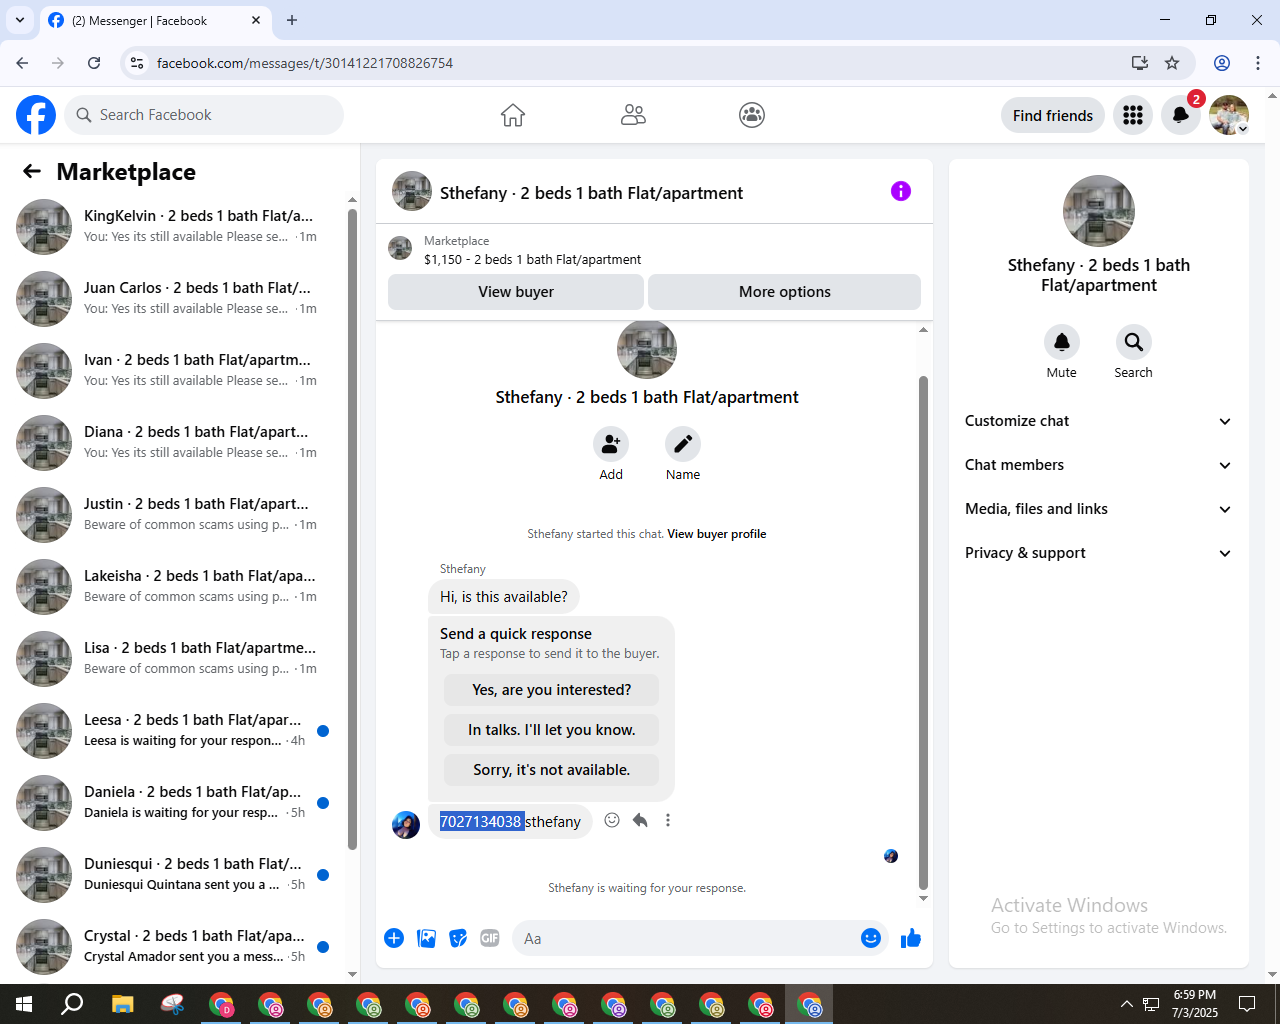Open Lakeisha conversation
The image size is (1280, 1024).
pyautogui.click(x=175, y=586)
